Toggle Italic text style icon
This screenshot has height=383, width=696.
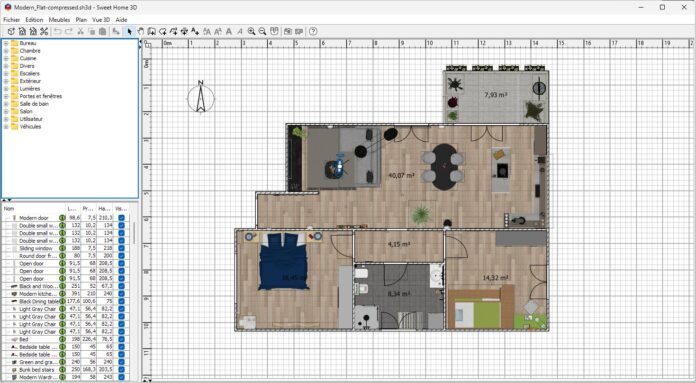point(240,31)
